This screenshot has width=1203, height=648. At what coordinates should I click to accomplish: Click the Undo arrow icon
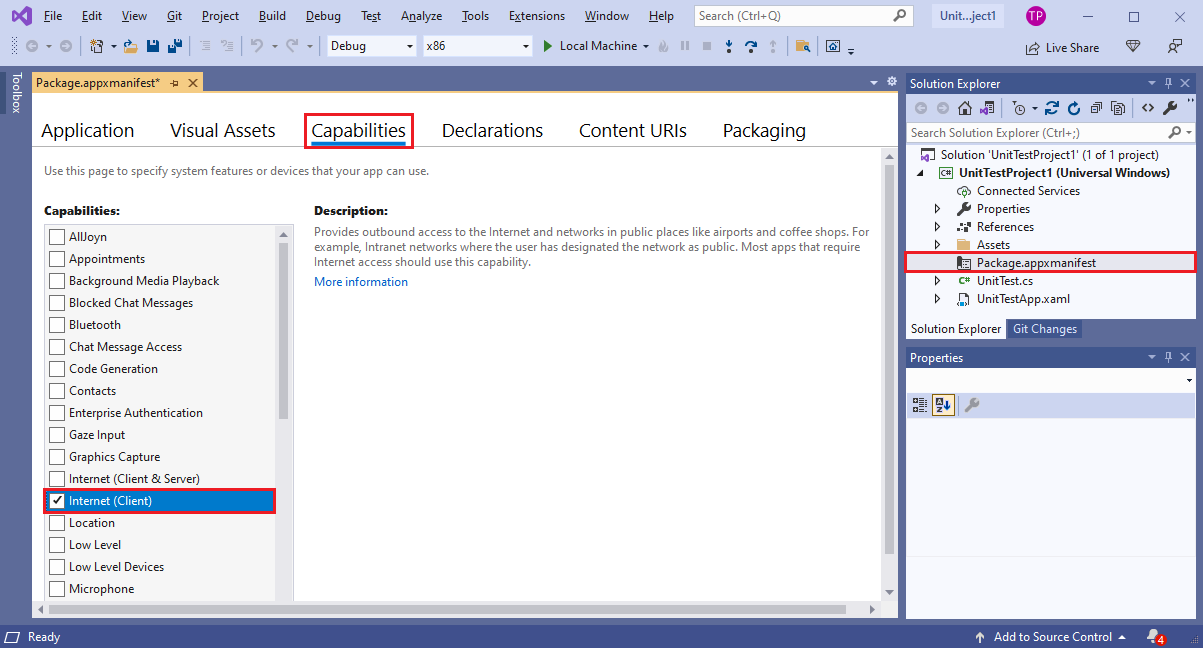257,46
